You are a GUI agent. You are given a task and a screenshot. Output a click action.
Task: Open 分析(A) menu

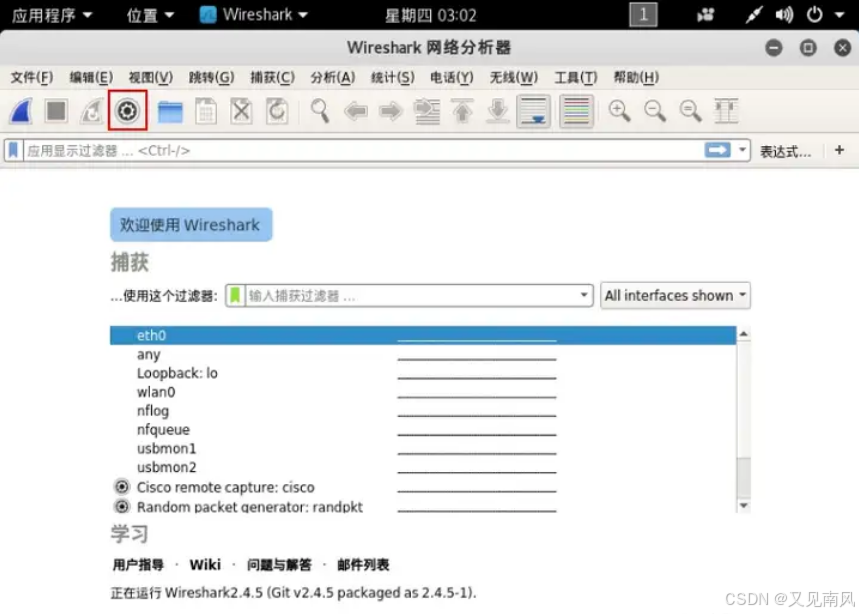click(x=333, y=78)
